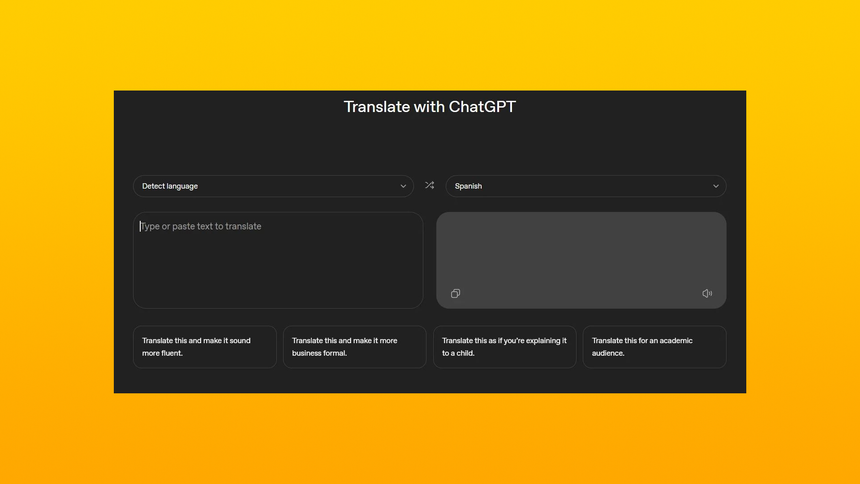The width and height of the screenshot is (860, 484).
Task: Focus the 'Type or paste text to translate' box
Action: tap(278, 260)
